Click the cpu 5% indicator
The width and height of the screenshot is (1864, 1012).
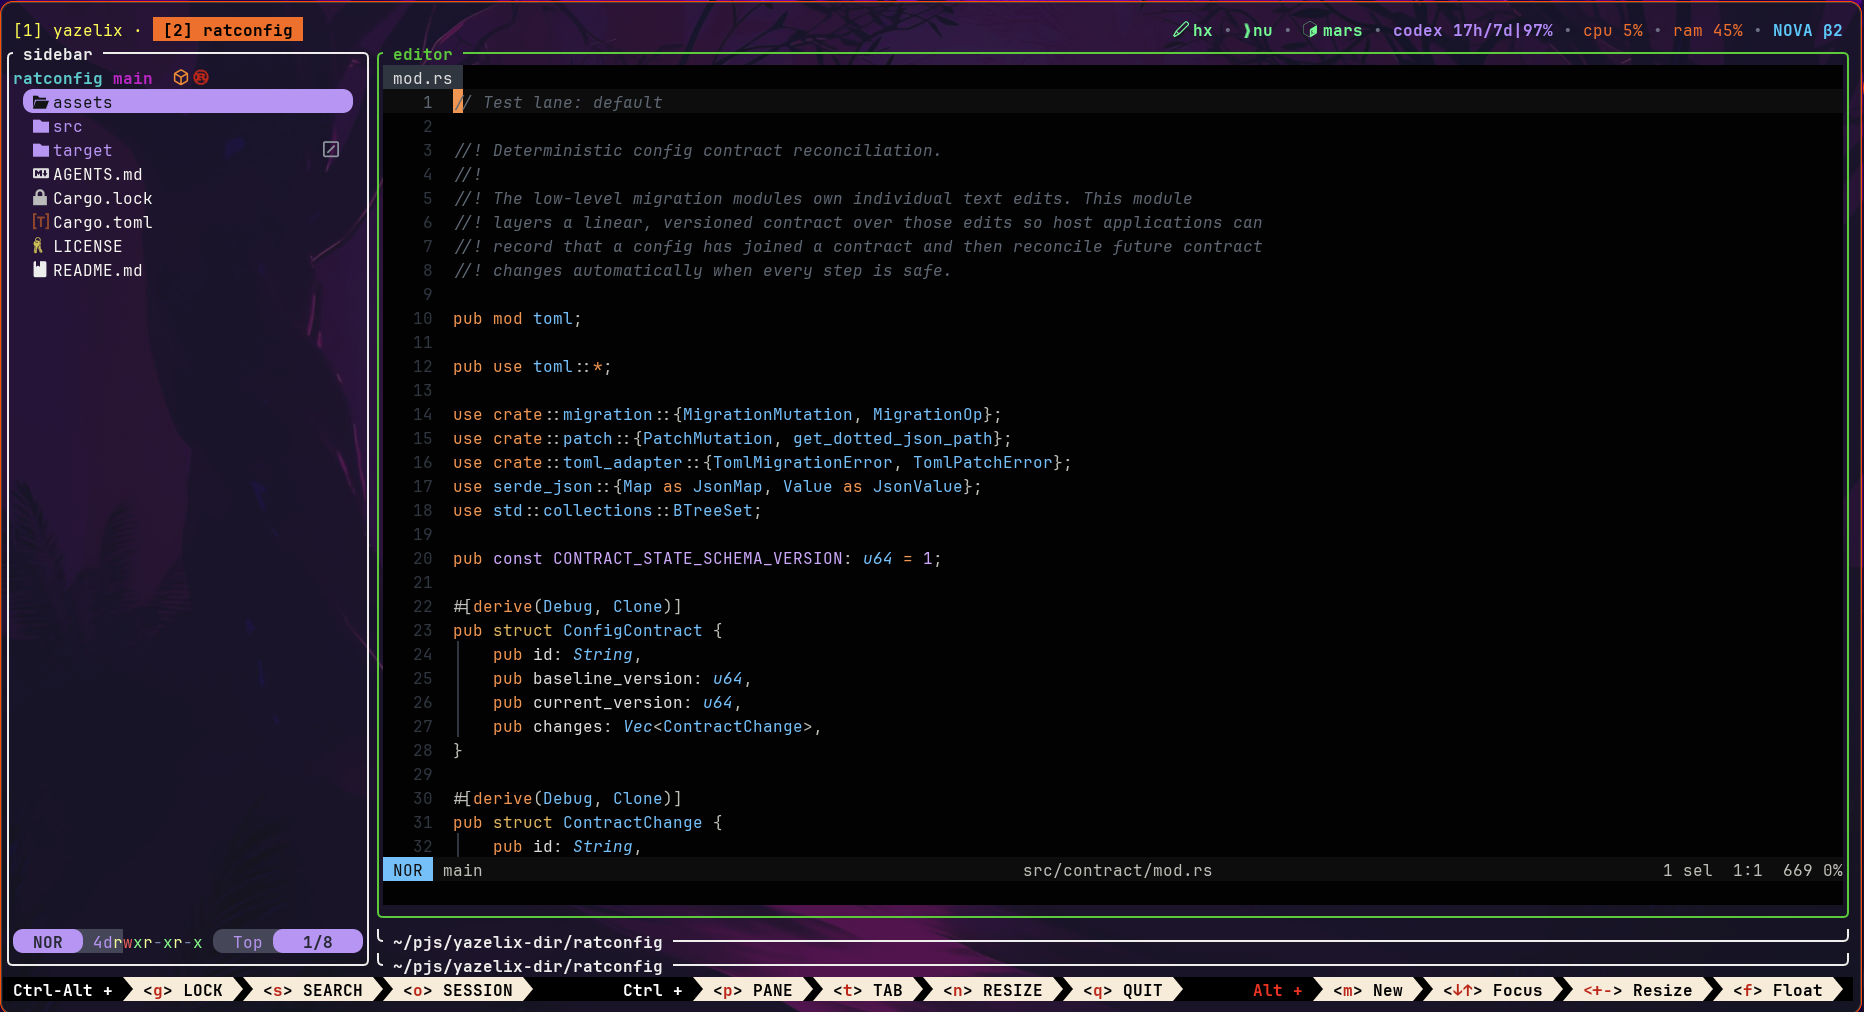point(1612,30)
